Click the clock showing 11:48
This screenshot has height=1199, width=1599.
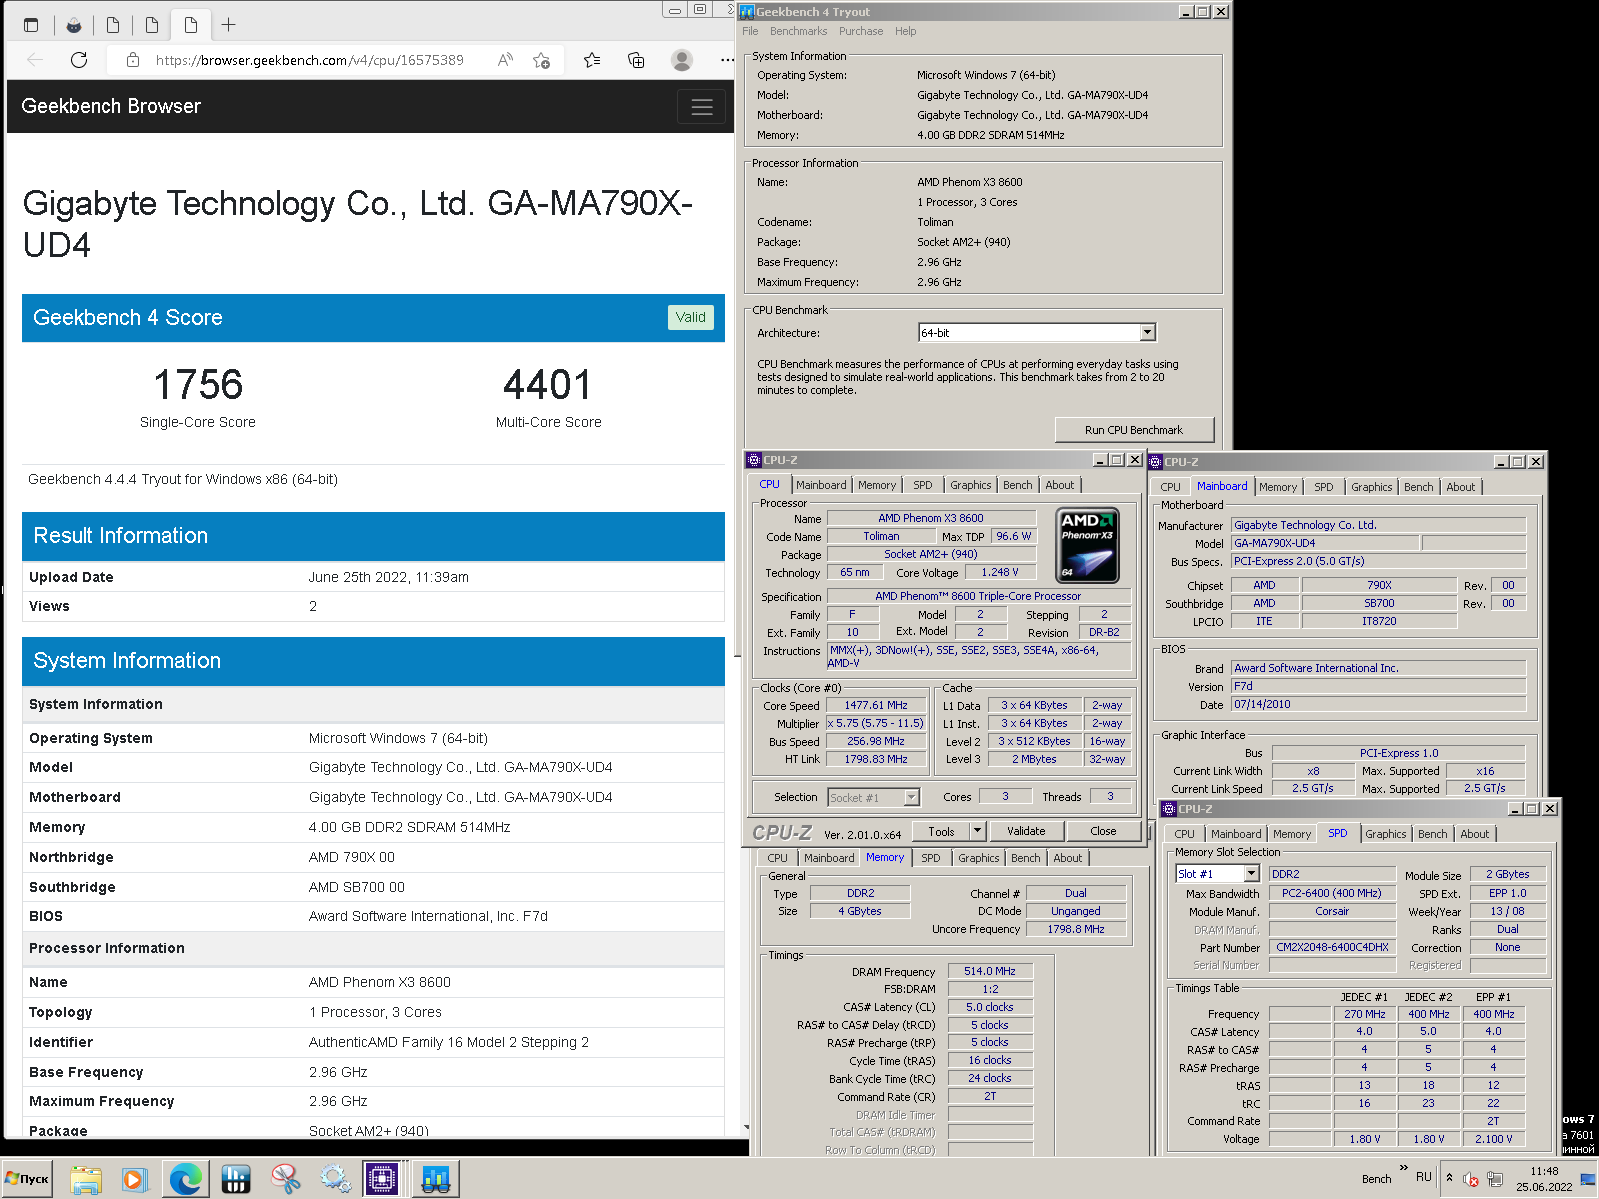(1544, 1171)
